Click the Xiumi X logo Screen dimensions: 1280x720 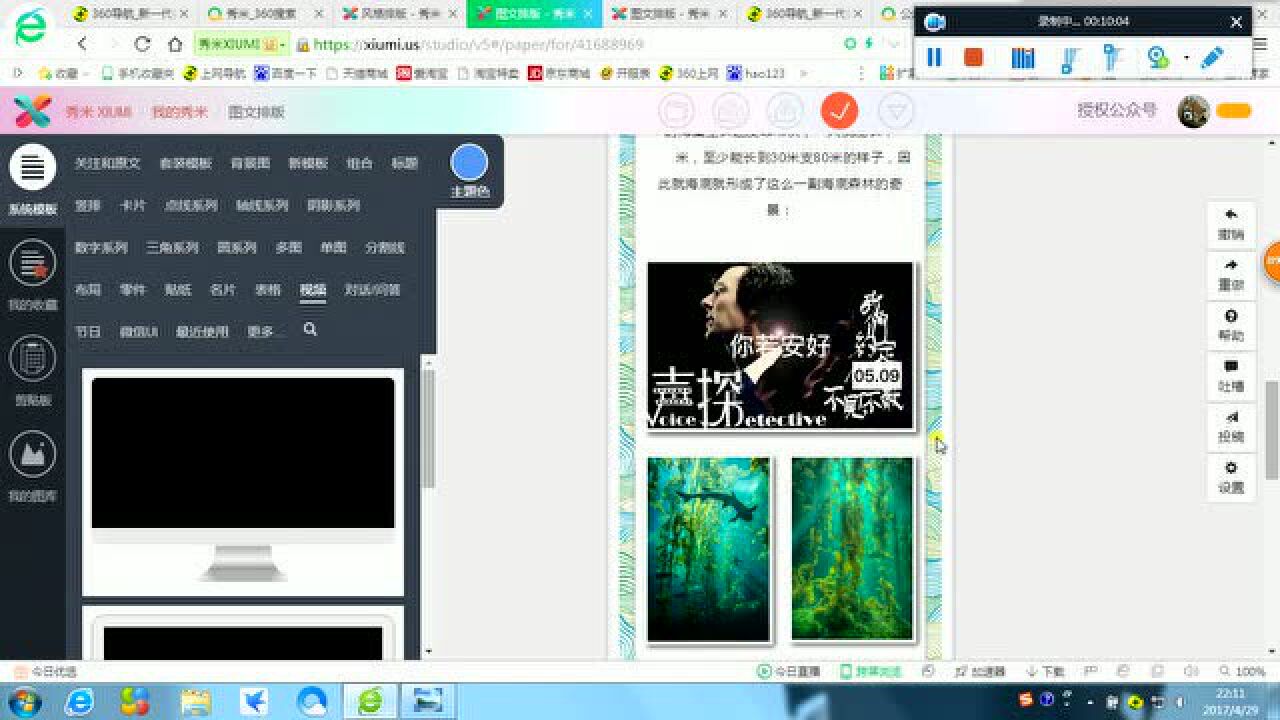click(x=33, y=111)
